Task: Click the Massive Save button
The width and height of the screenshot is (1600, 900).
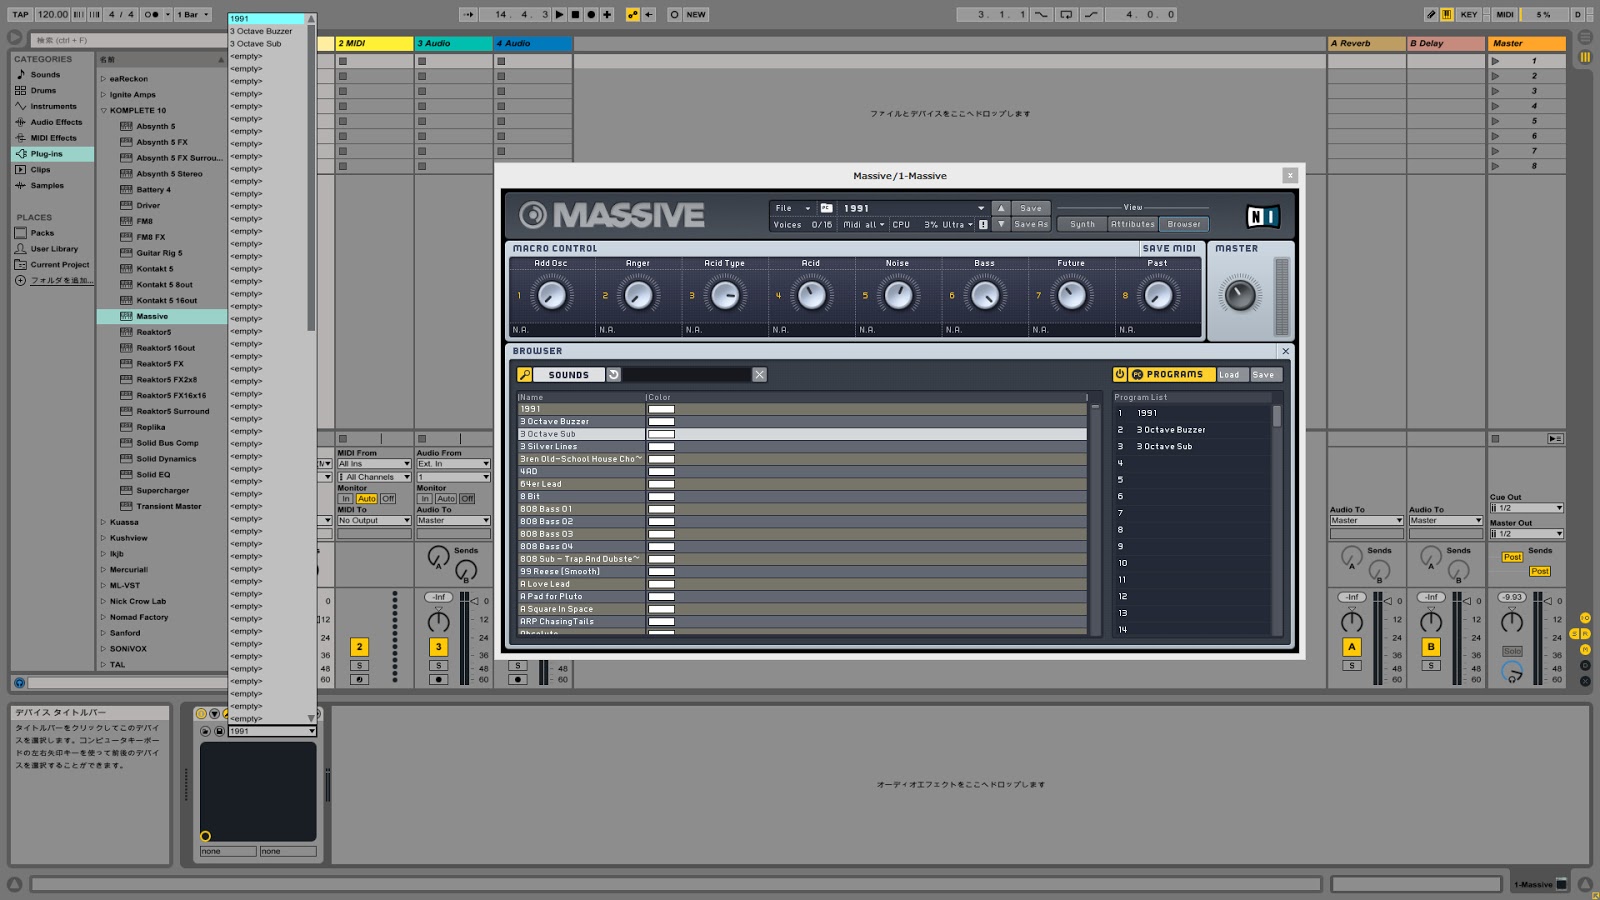Action: [1031, 209]
